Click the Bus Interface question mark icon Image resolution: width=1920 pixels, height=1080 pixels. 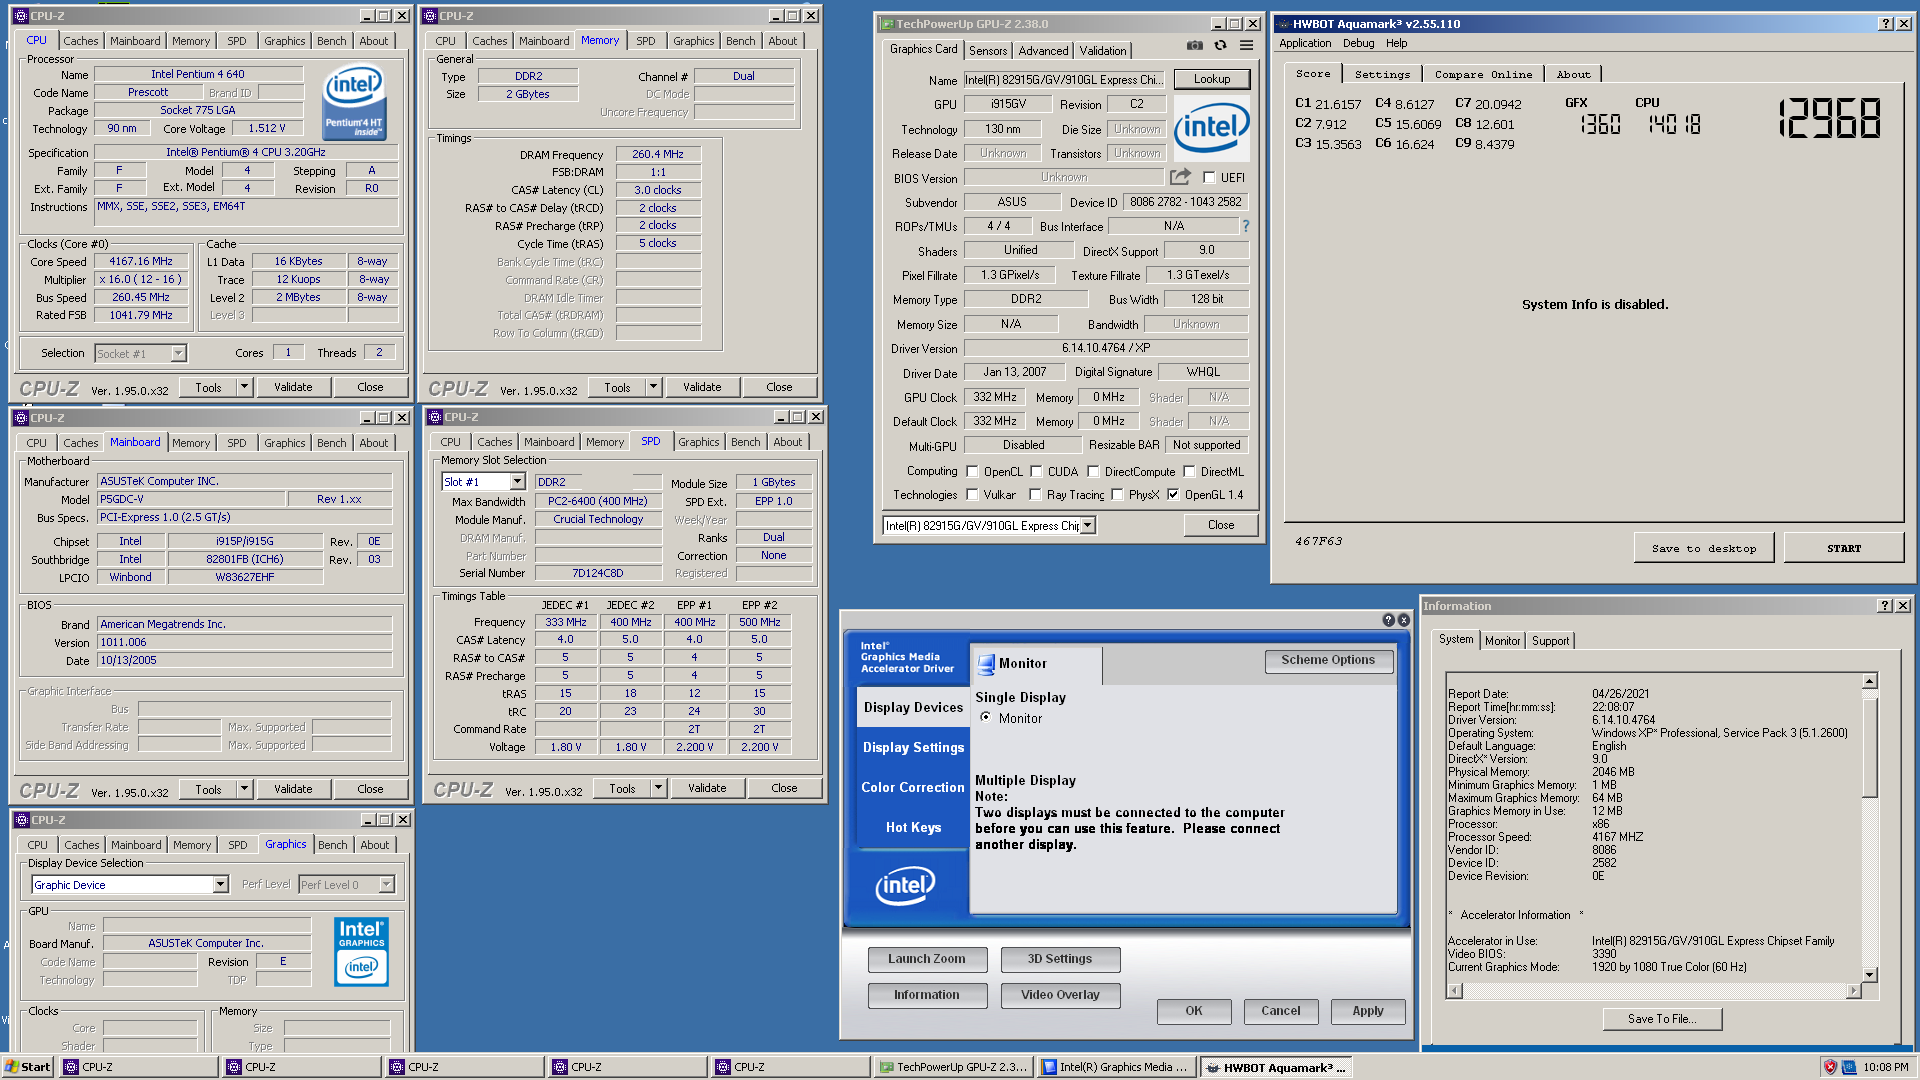pyautogui.click(x=1246, y=226)
